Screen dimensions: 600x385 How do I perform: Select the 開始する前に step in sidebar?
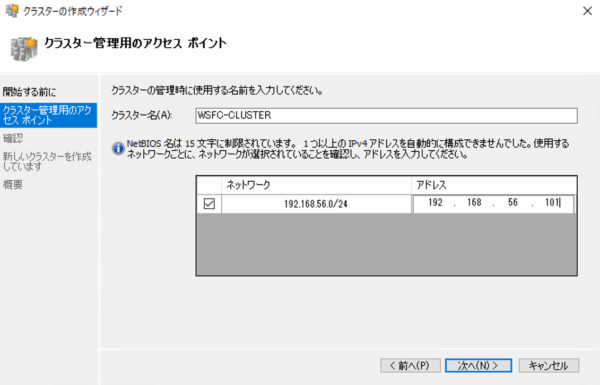coord(29,92)
